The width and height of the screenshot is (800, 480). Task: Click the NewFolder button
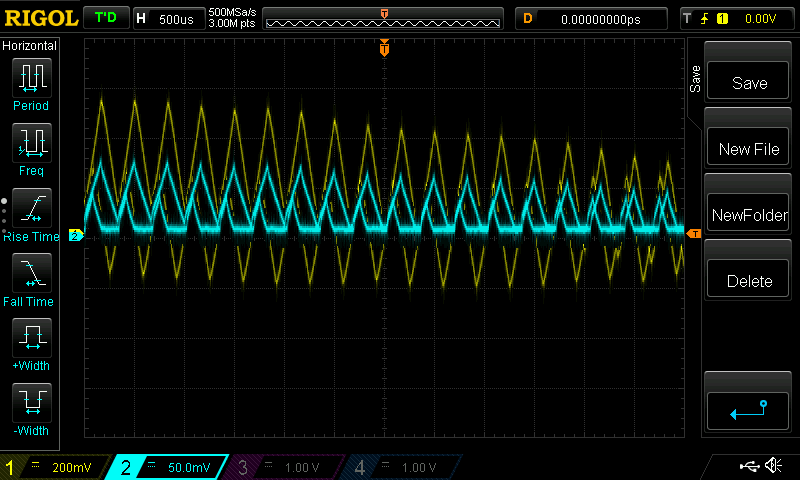coord(748,215)
